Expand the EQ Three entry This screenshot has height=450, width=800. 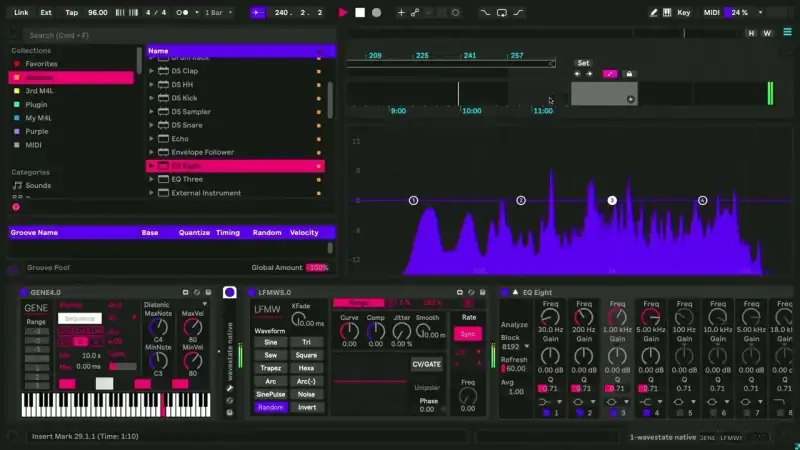pos(152,180)
